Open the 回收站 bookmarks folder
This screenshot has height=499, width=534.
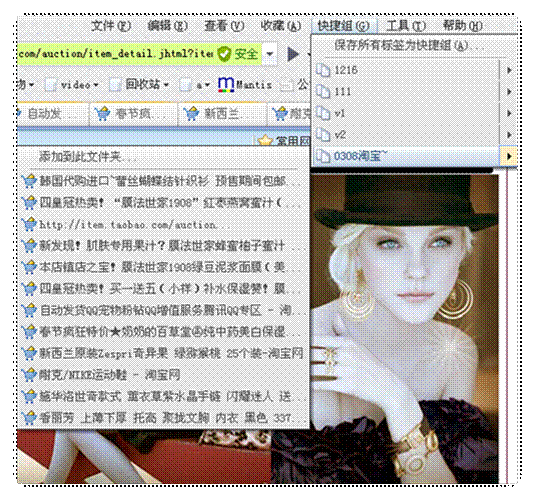pyautogui.click(x=139, y=85)
